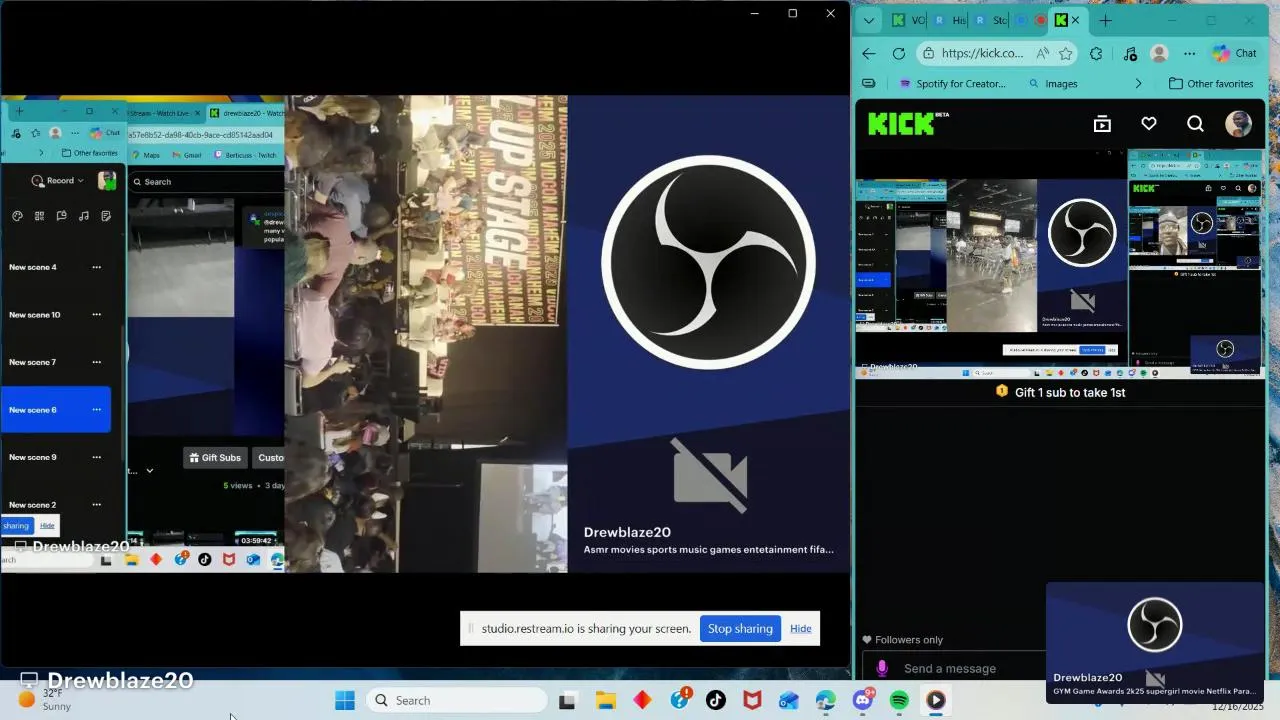Image resolution: width=1280 pixels, height=720 pixels.
Task: Click the Drewblaze20 picture-in-picture OBS overlay
Action: point(1155,643)
